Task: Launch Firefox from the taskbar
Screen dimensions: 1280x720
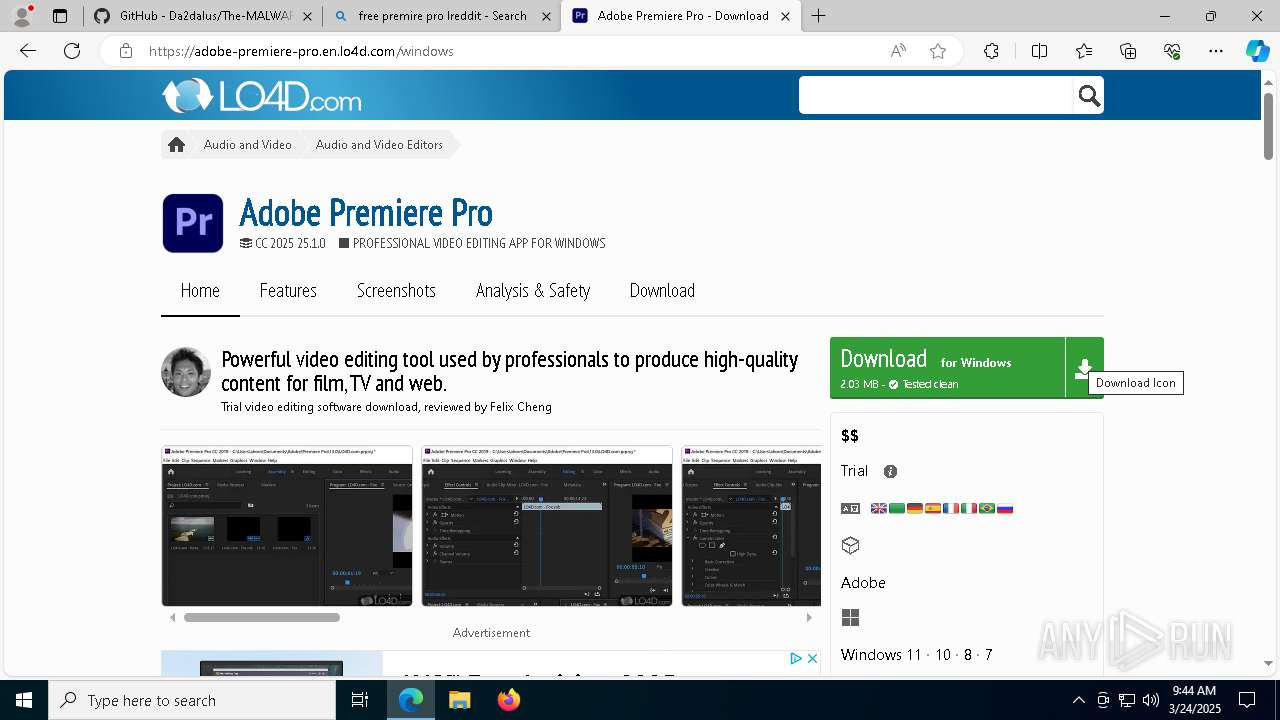Action: tap(509, 700)
